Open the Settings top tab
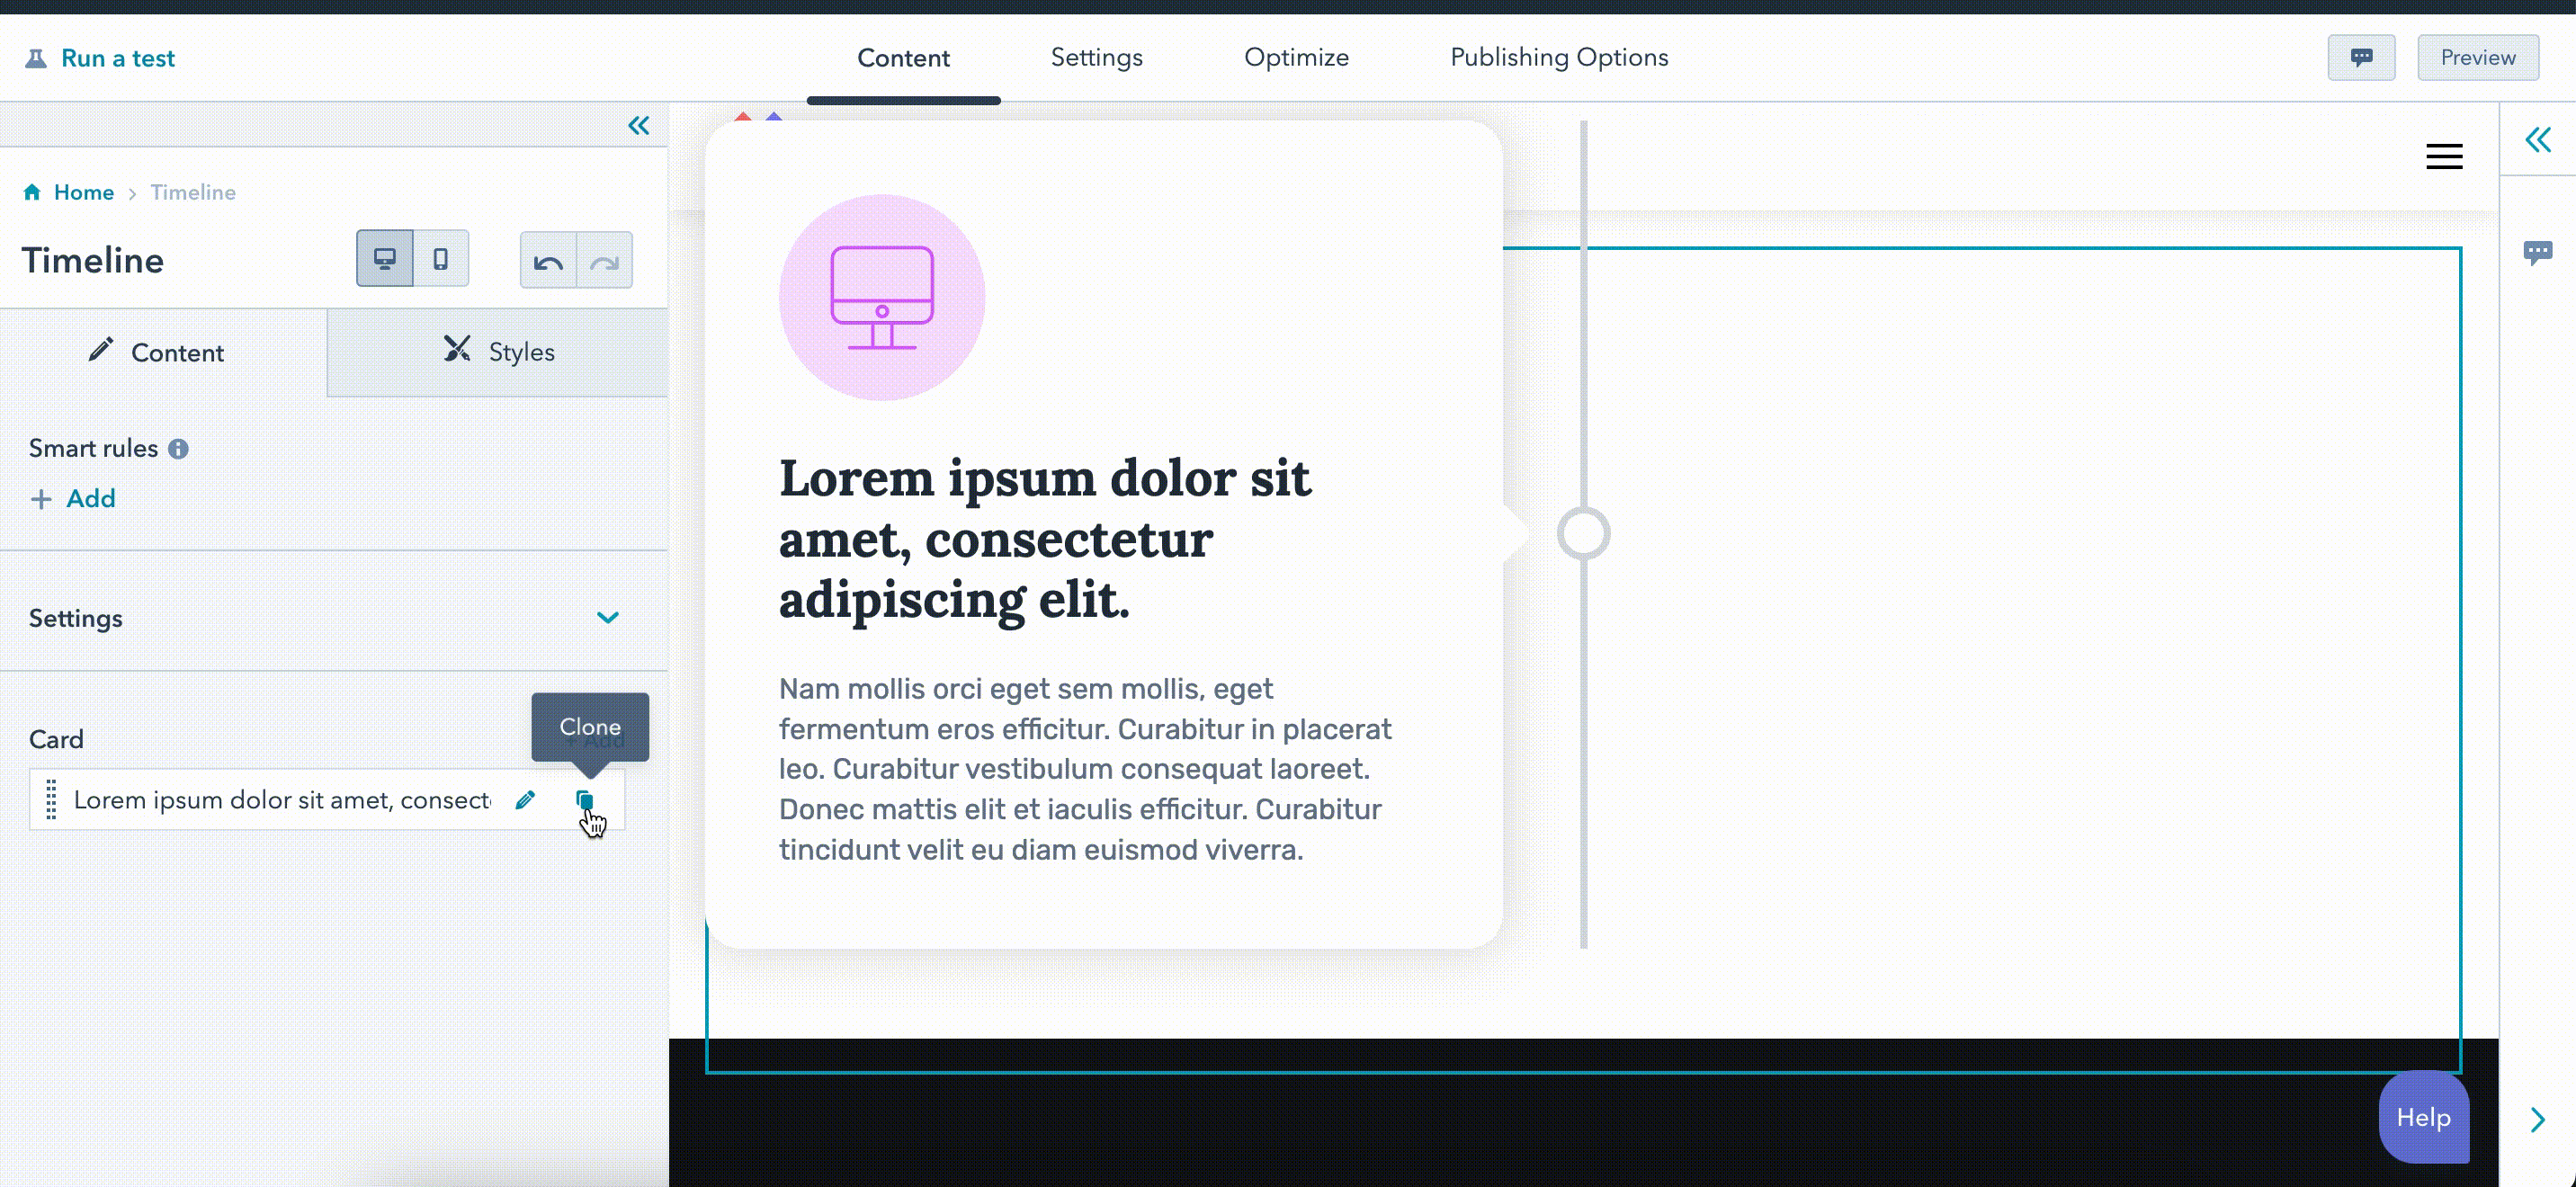This screenshot has width=2576, height=1187. pyautogui.click(x=1096, y=58)
